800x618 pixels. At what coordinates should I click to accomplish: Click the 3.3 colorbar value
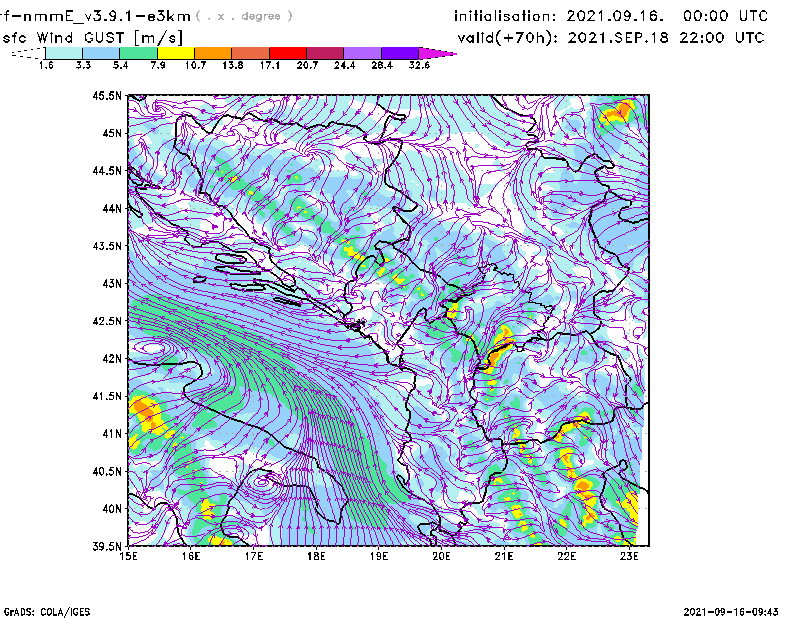tap(83, 65)
